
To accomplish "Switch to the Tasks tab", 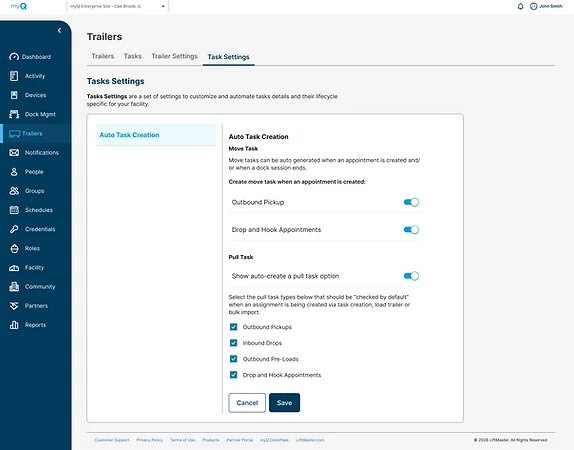I will tap(133, 56).
